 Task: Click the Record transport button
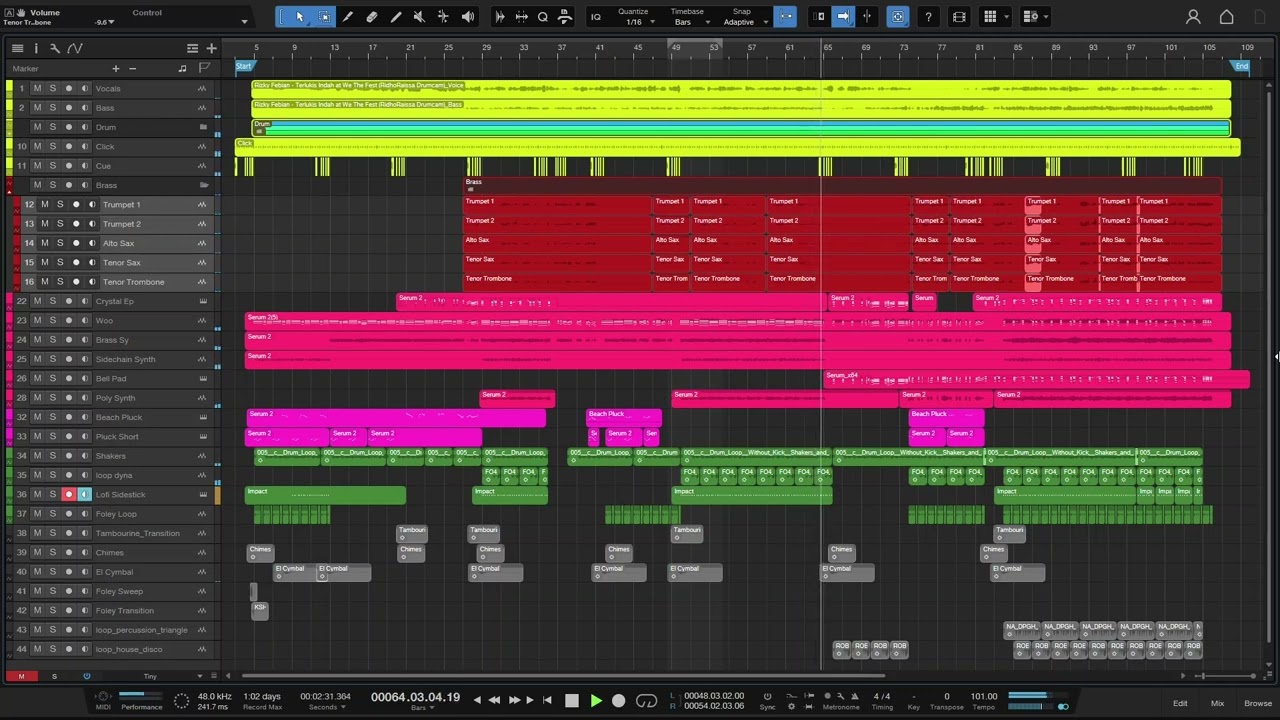(x=618, y=701)
